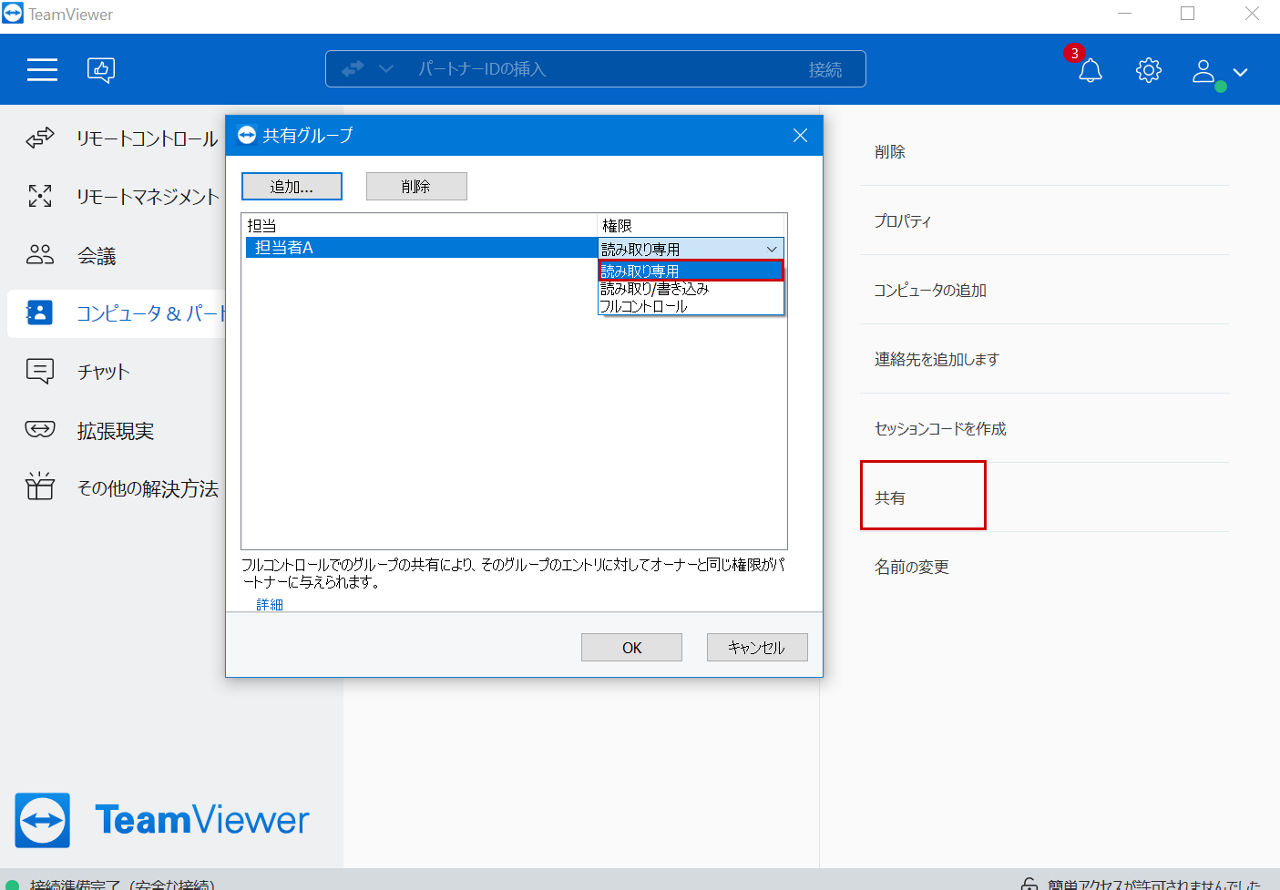
Task: Click 削除 in the right action panel
Action: (x=890, y=152)
